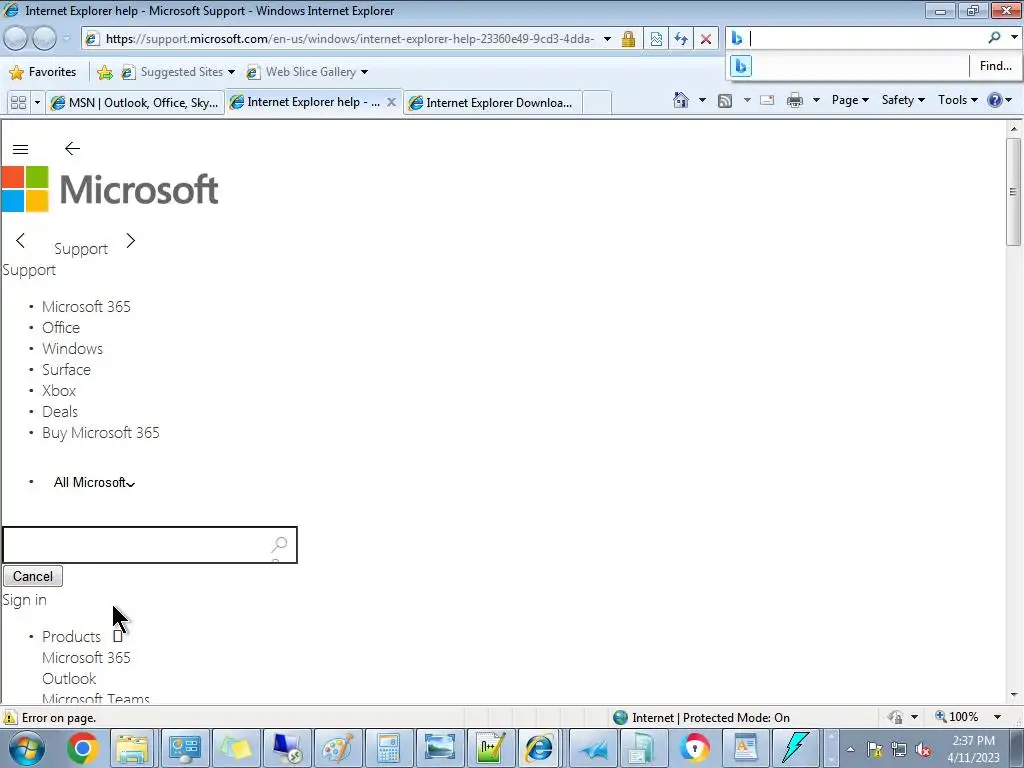Open Paint from the taskbar
Screen dimensions: 1024x768
click(x=338, y=748)
